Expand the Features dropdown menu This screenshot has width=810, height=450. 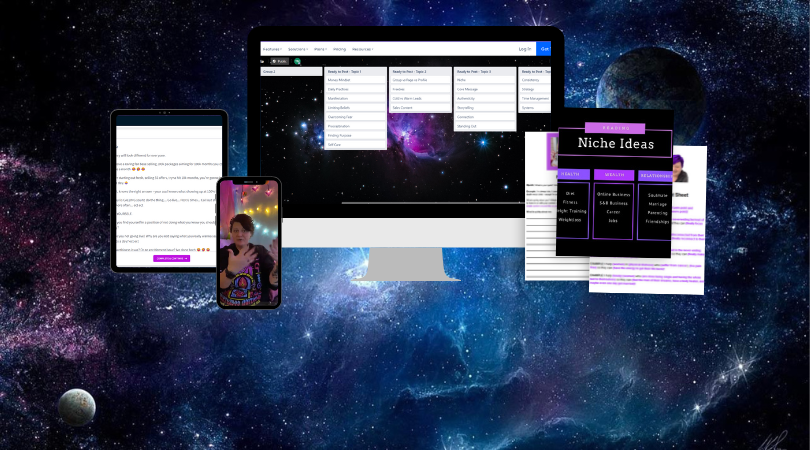[270, 48]
